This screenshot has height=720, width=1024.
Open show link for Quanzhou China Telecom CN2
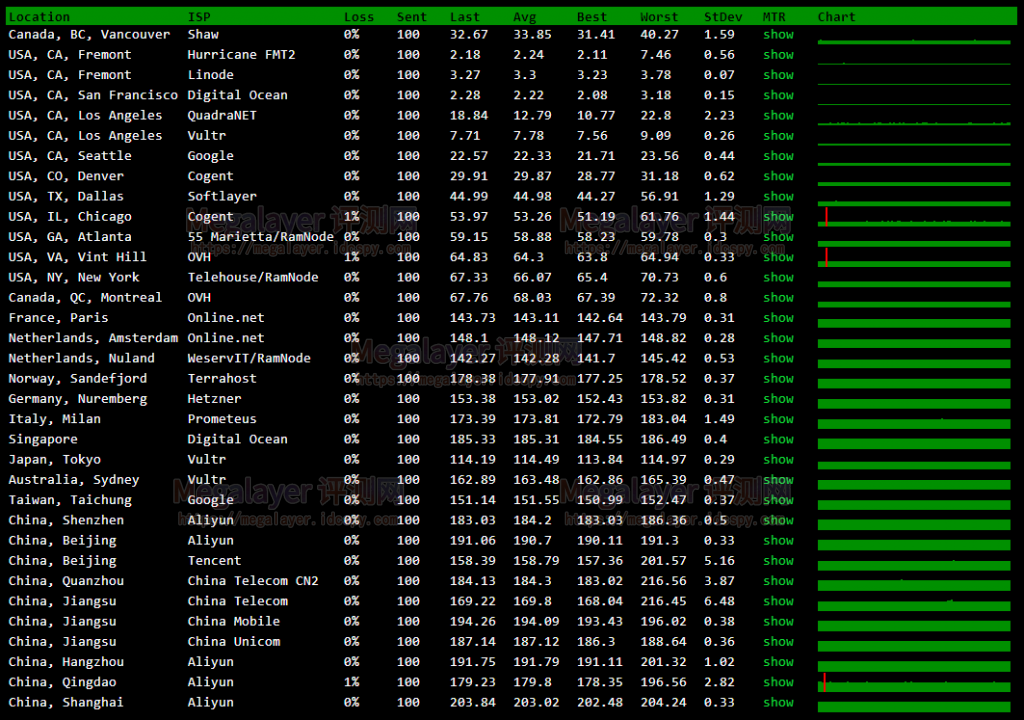point(778,581)
